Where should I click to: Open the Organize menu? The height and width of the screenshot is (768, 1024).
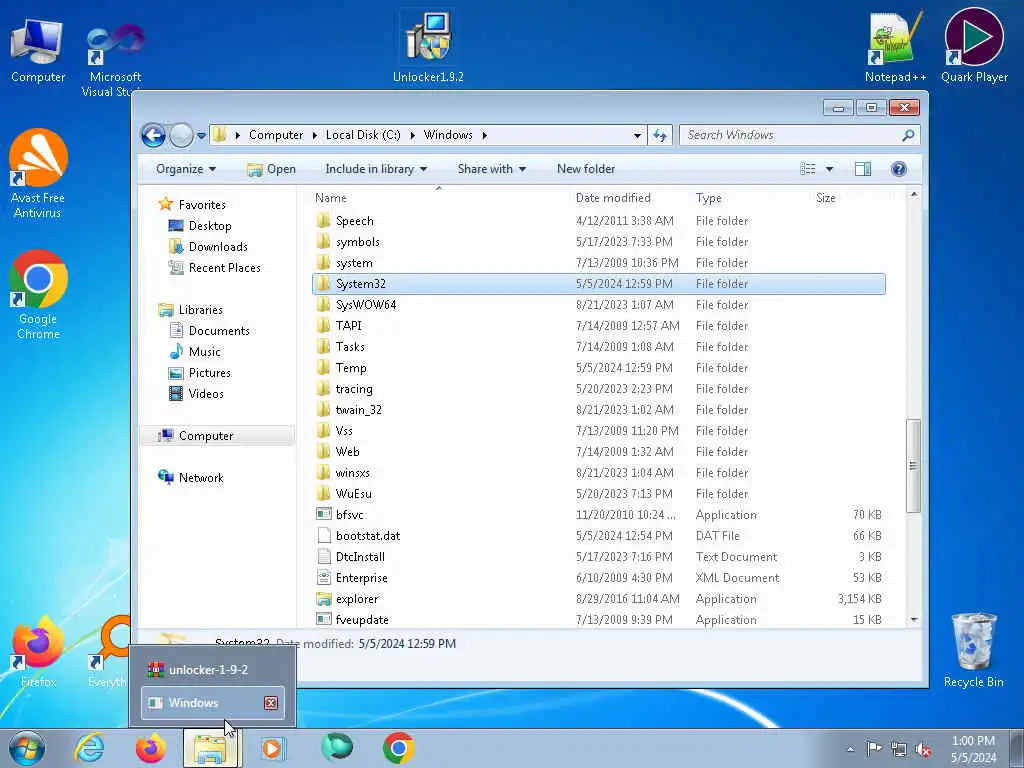click(x=186, y=169)
